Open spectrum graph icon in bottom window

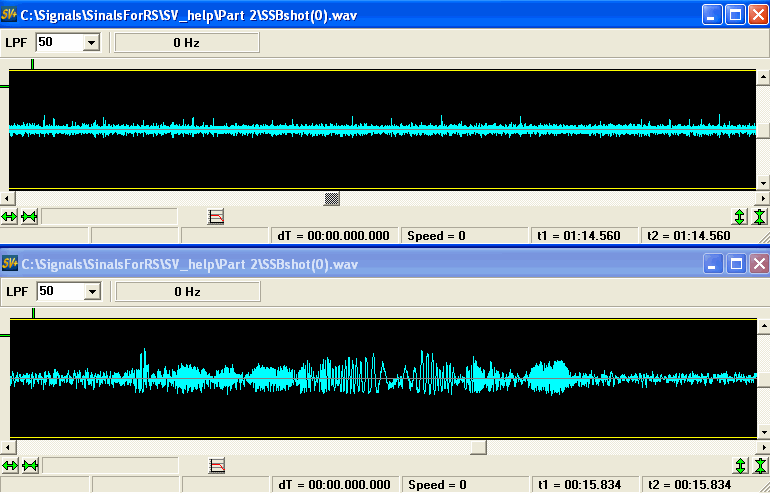pyautogui.click(x=216, y=466)
